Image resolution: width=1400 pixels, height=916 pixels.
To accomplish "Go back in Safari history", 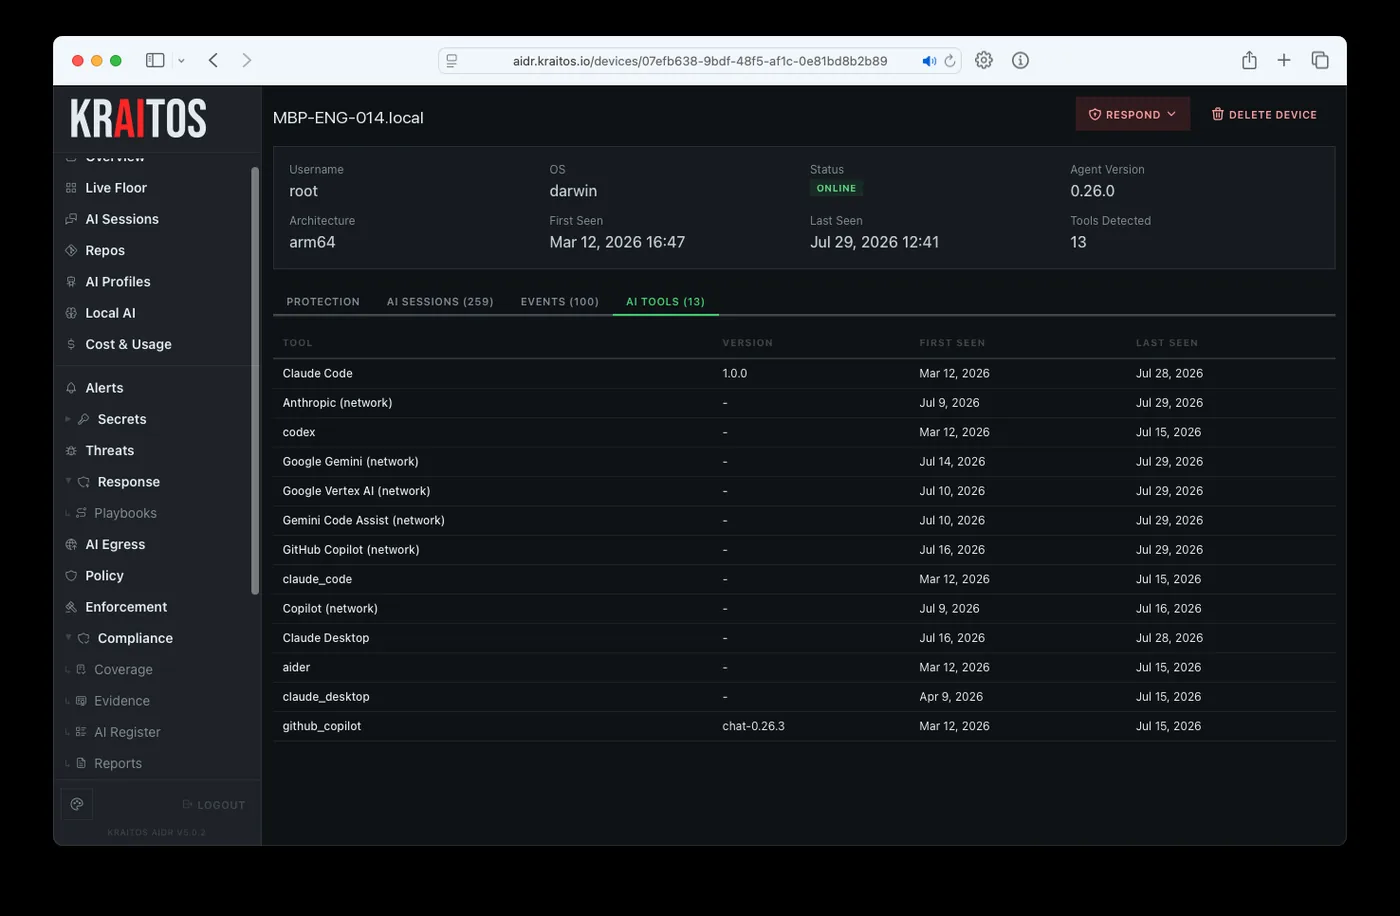I will tap(213, 60).
